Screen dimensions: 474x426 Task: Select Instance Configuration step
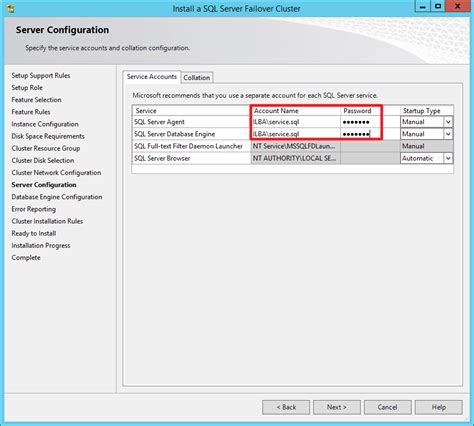(45, 124)
